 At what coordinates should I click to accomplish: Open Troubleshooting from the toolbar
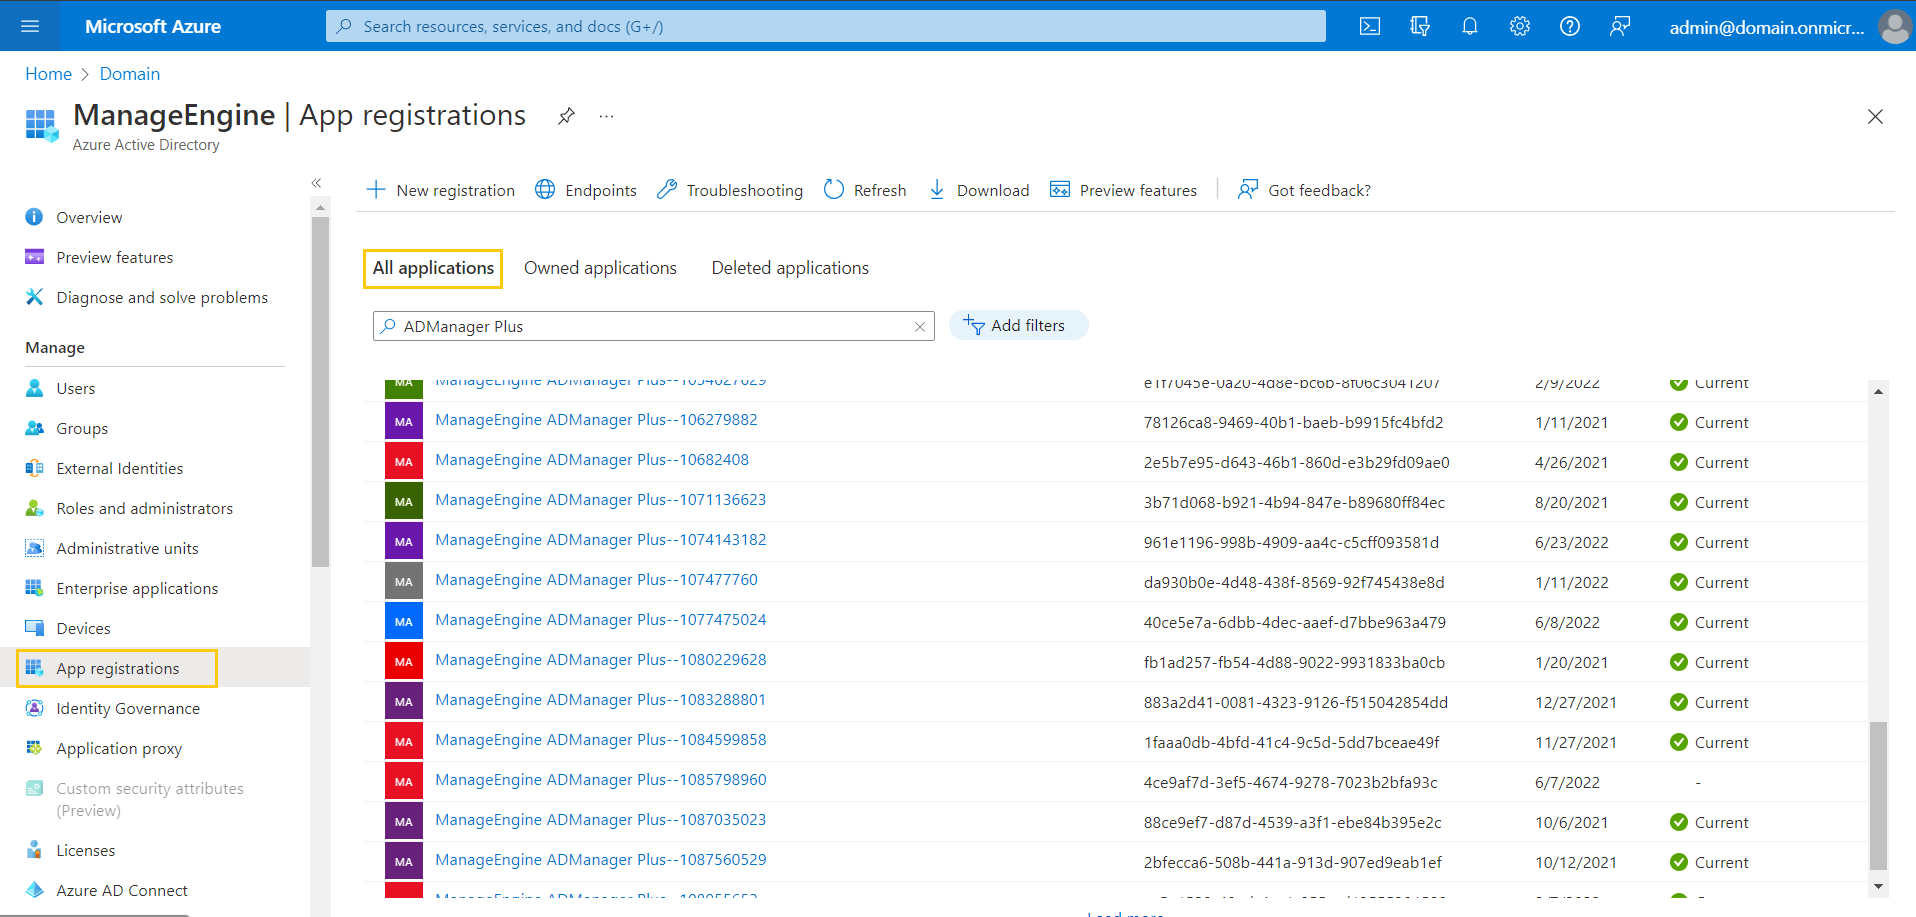tap(729, 190)
